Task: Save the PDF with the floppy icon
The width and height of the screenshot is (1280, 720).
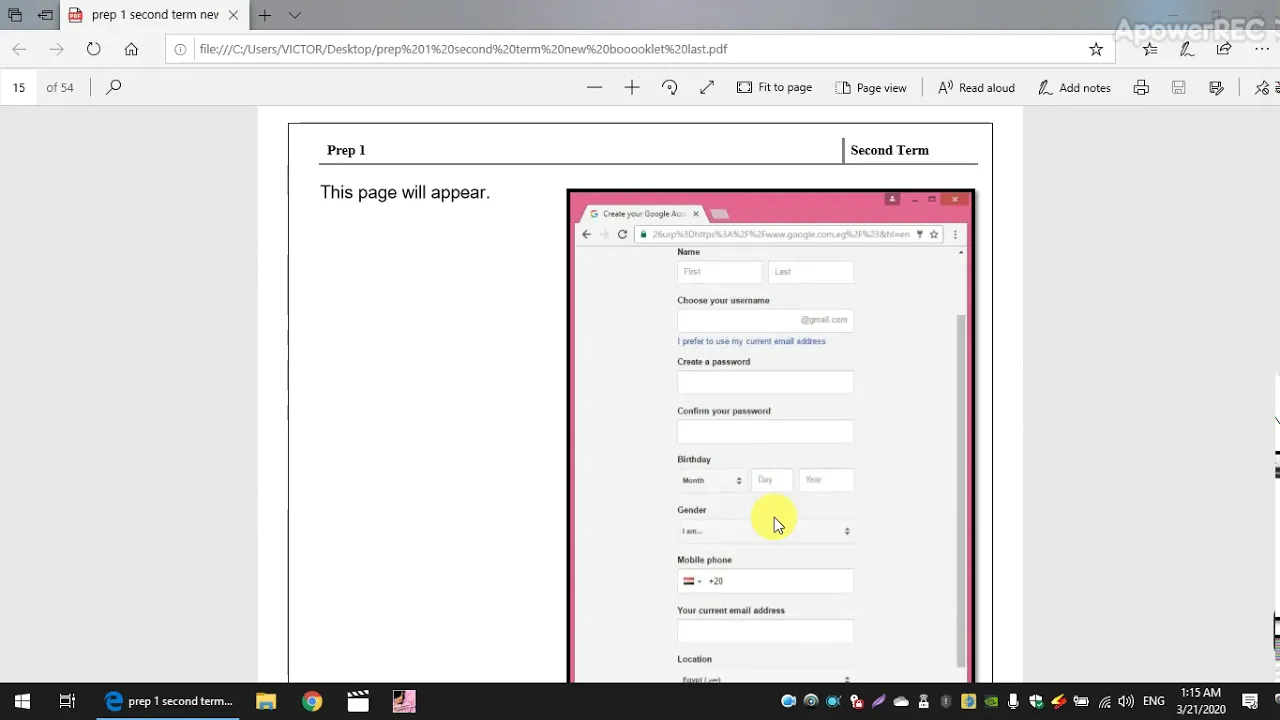Action: (1179, 87)
